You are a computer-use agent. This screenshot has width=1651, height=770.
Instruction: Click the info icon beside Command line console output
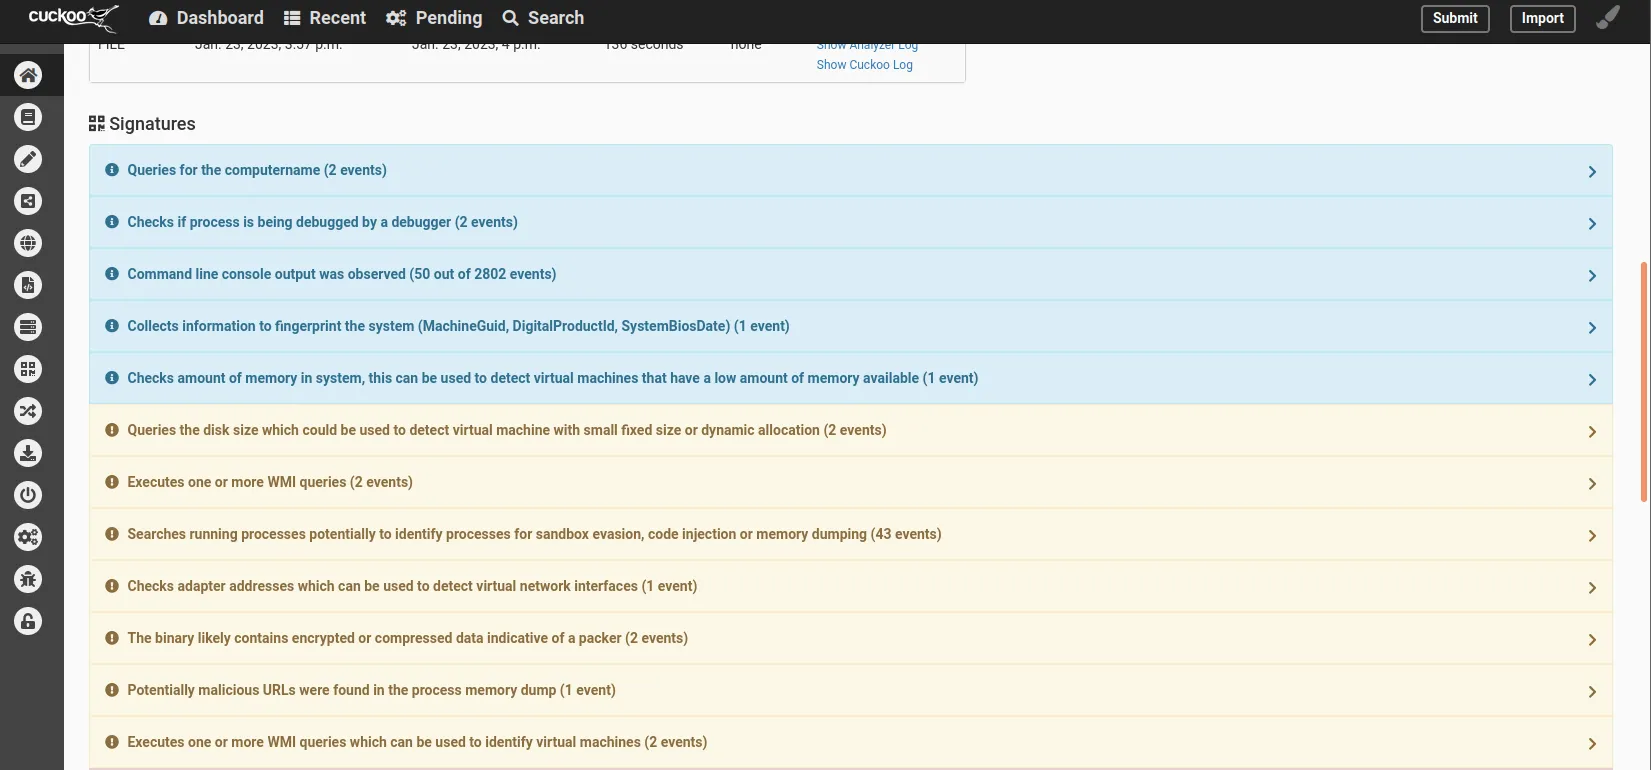click(x=112, y=274)
